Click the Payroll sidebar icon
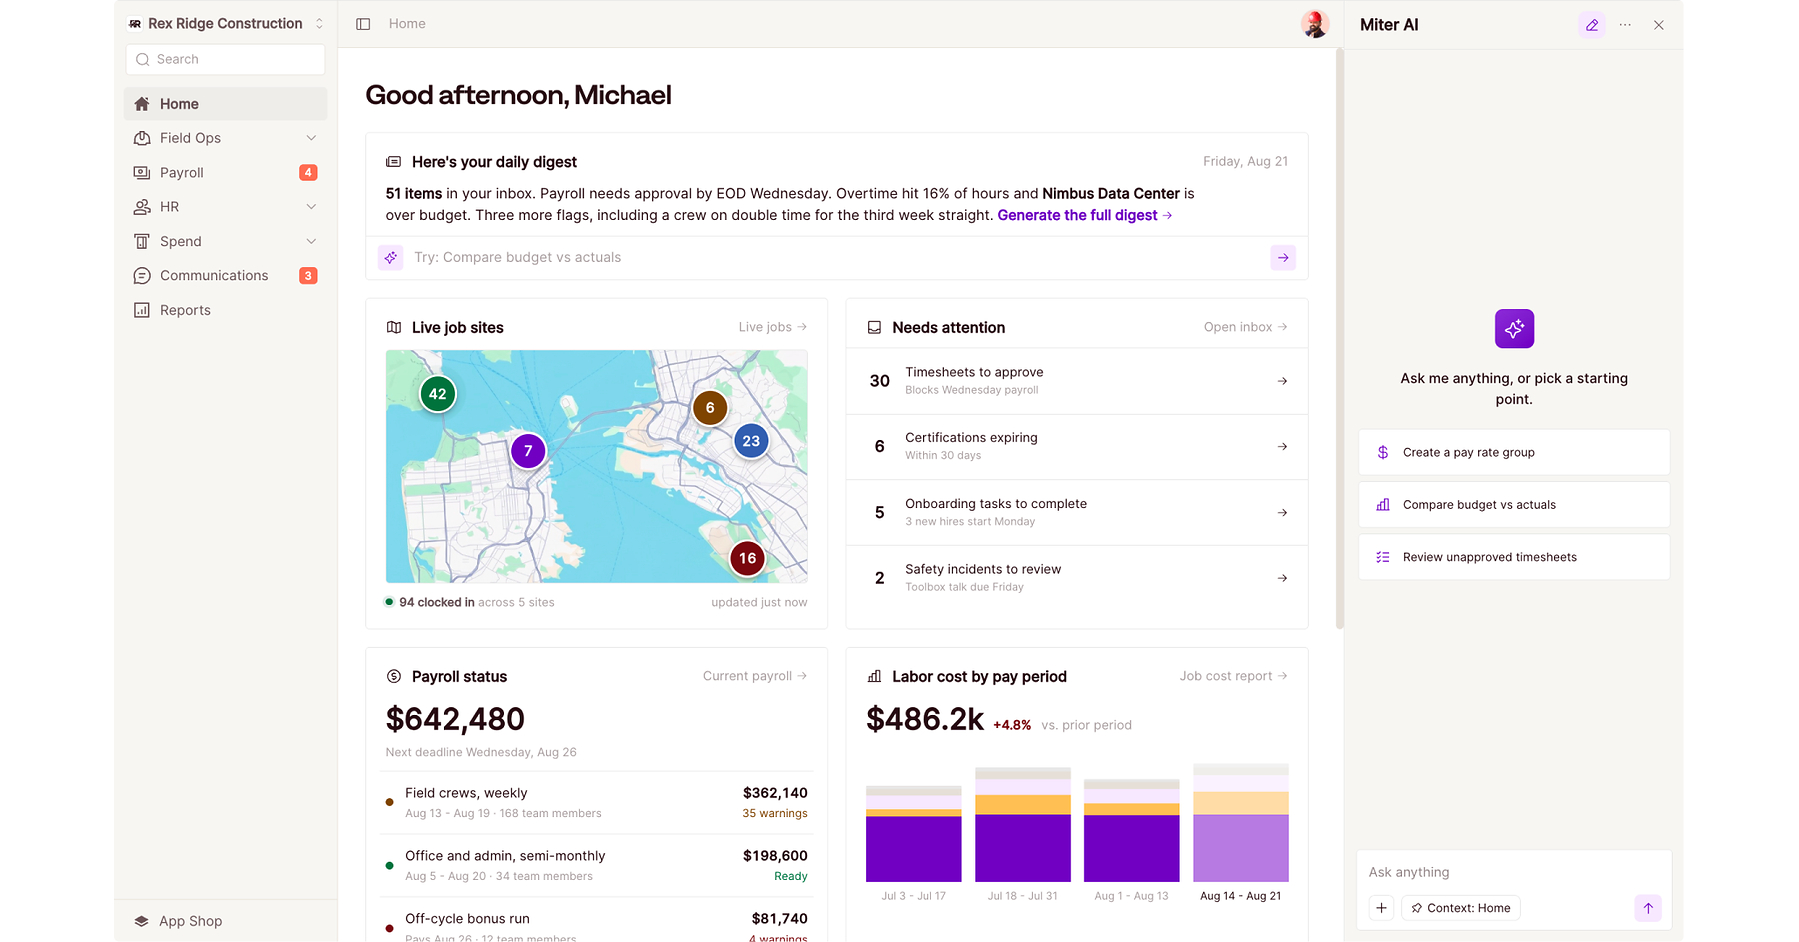 142,173
